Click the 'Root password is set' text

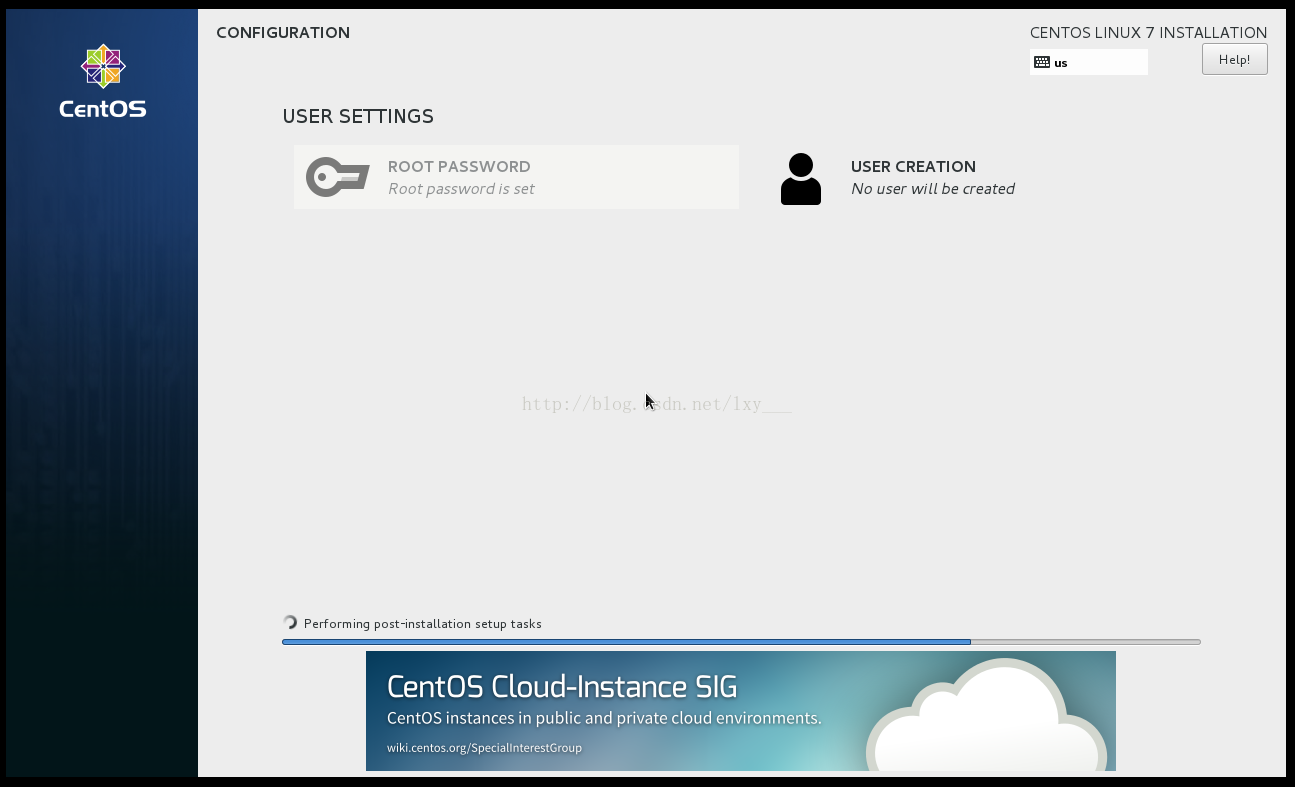pos(461,189)
